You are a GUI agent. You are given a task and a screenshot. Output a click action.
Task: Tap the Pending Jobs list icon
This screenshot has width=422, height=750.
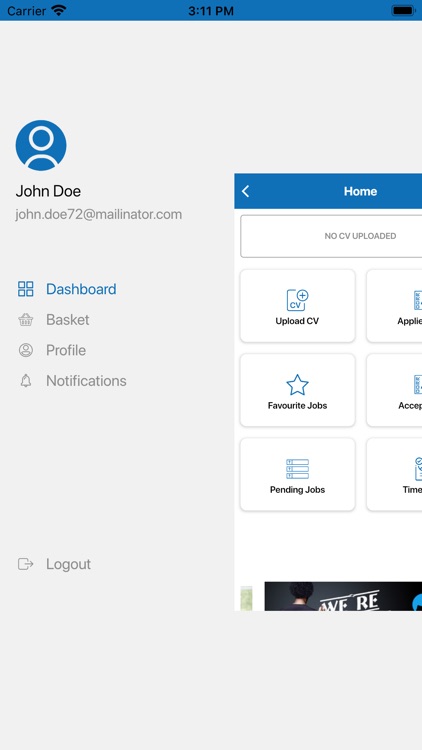(x=297, y=469)
